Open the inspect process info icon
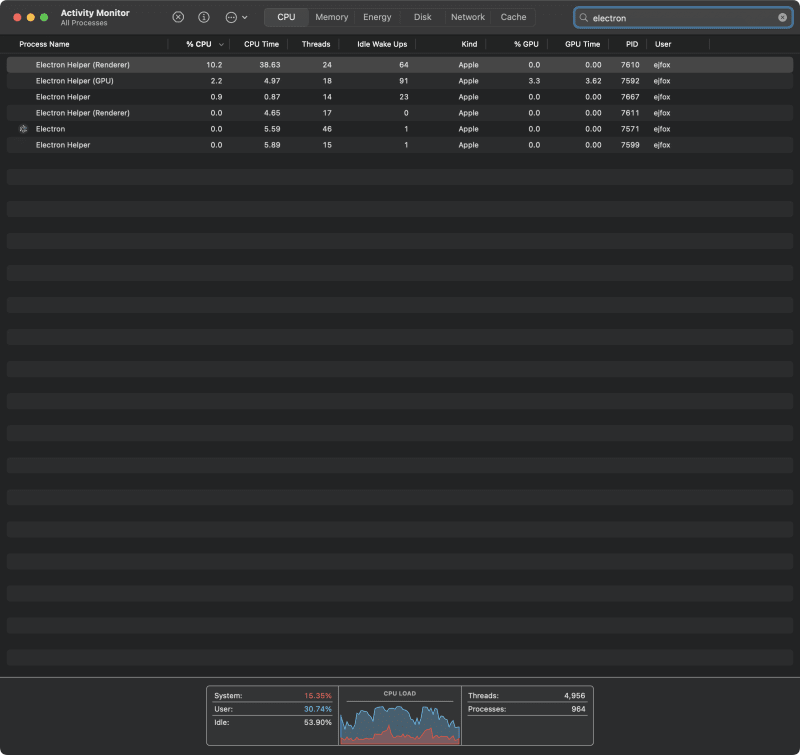Image resolution: width=800 pixels, height=755 pixels. pos(205,16)
